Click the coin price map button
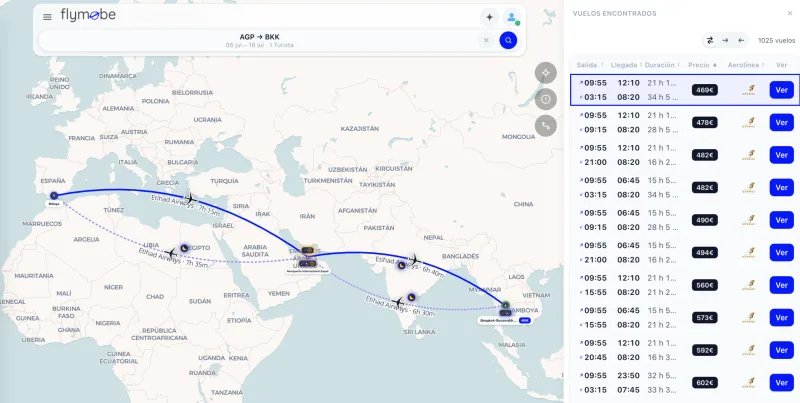The image size is (800, 403). [545, 99]
